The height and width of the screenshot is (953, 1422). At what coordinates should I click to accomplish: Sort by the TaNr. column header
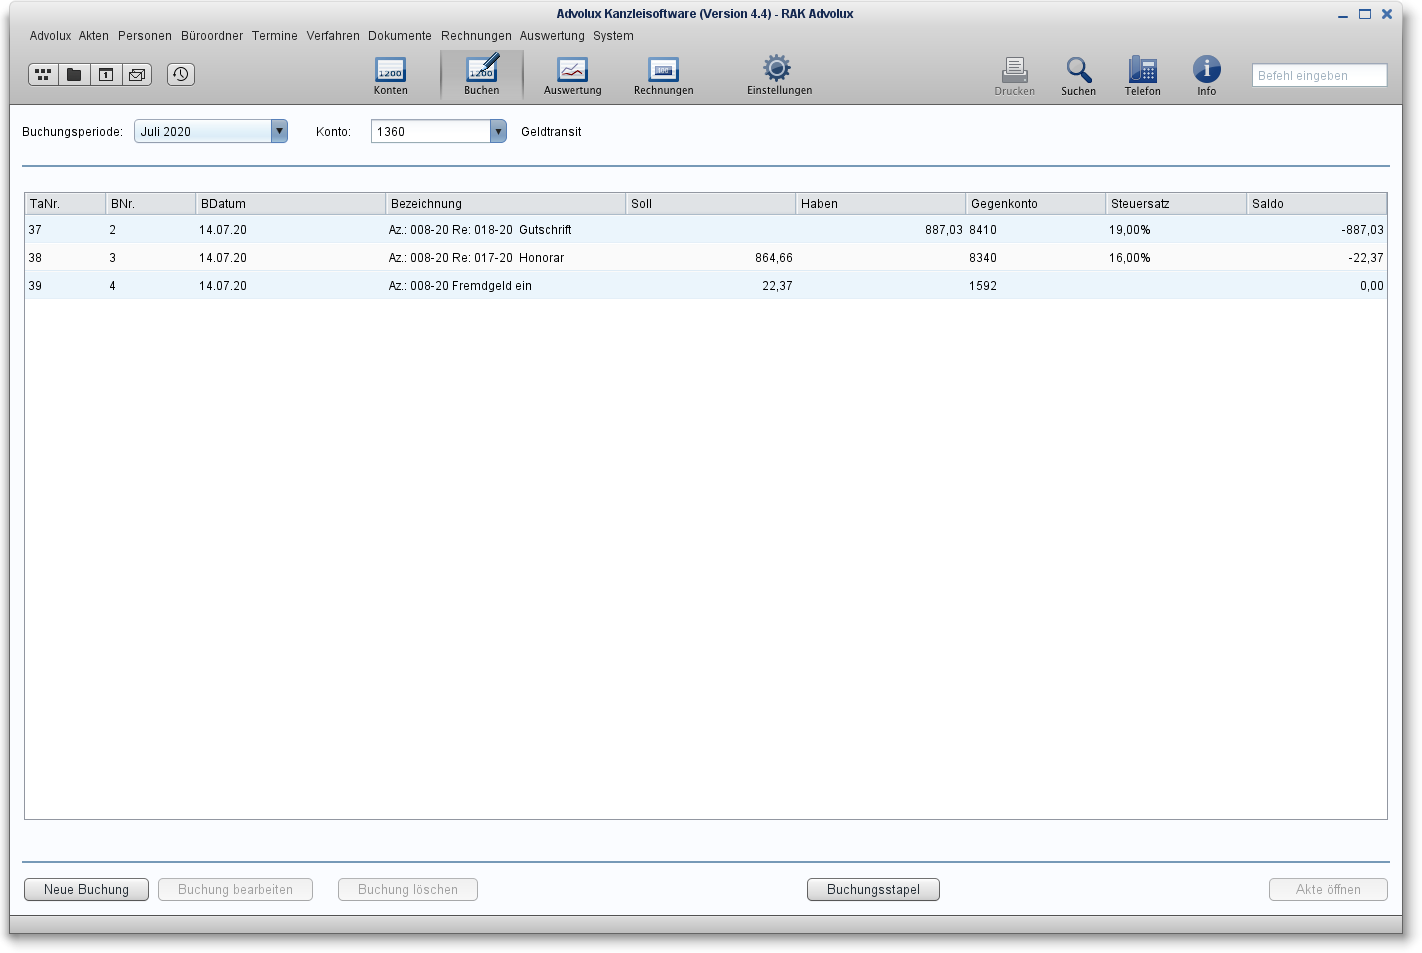65,203
